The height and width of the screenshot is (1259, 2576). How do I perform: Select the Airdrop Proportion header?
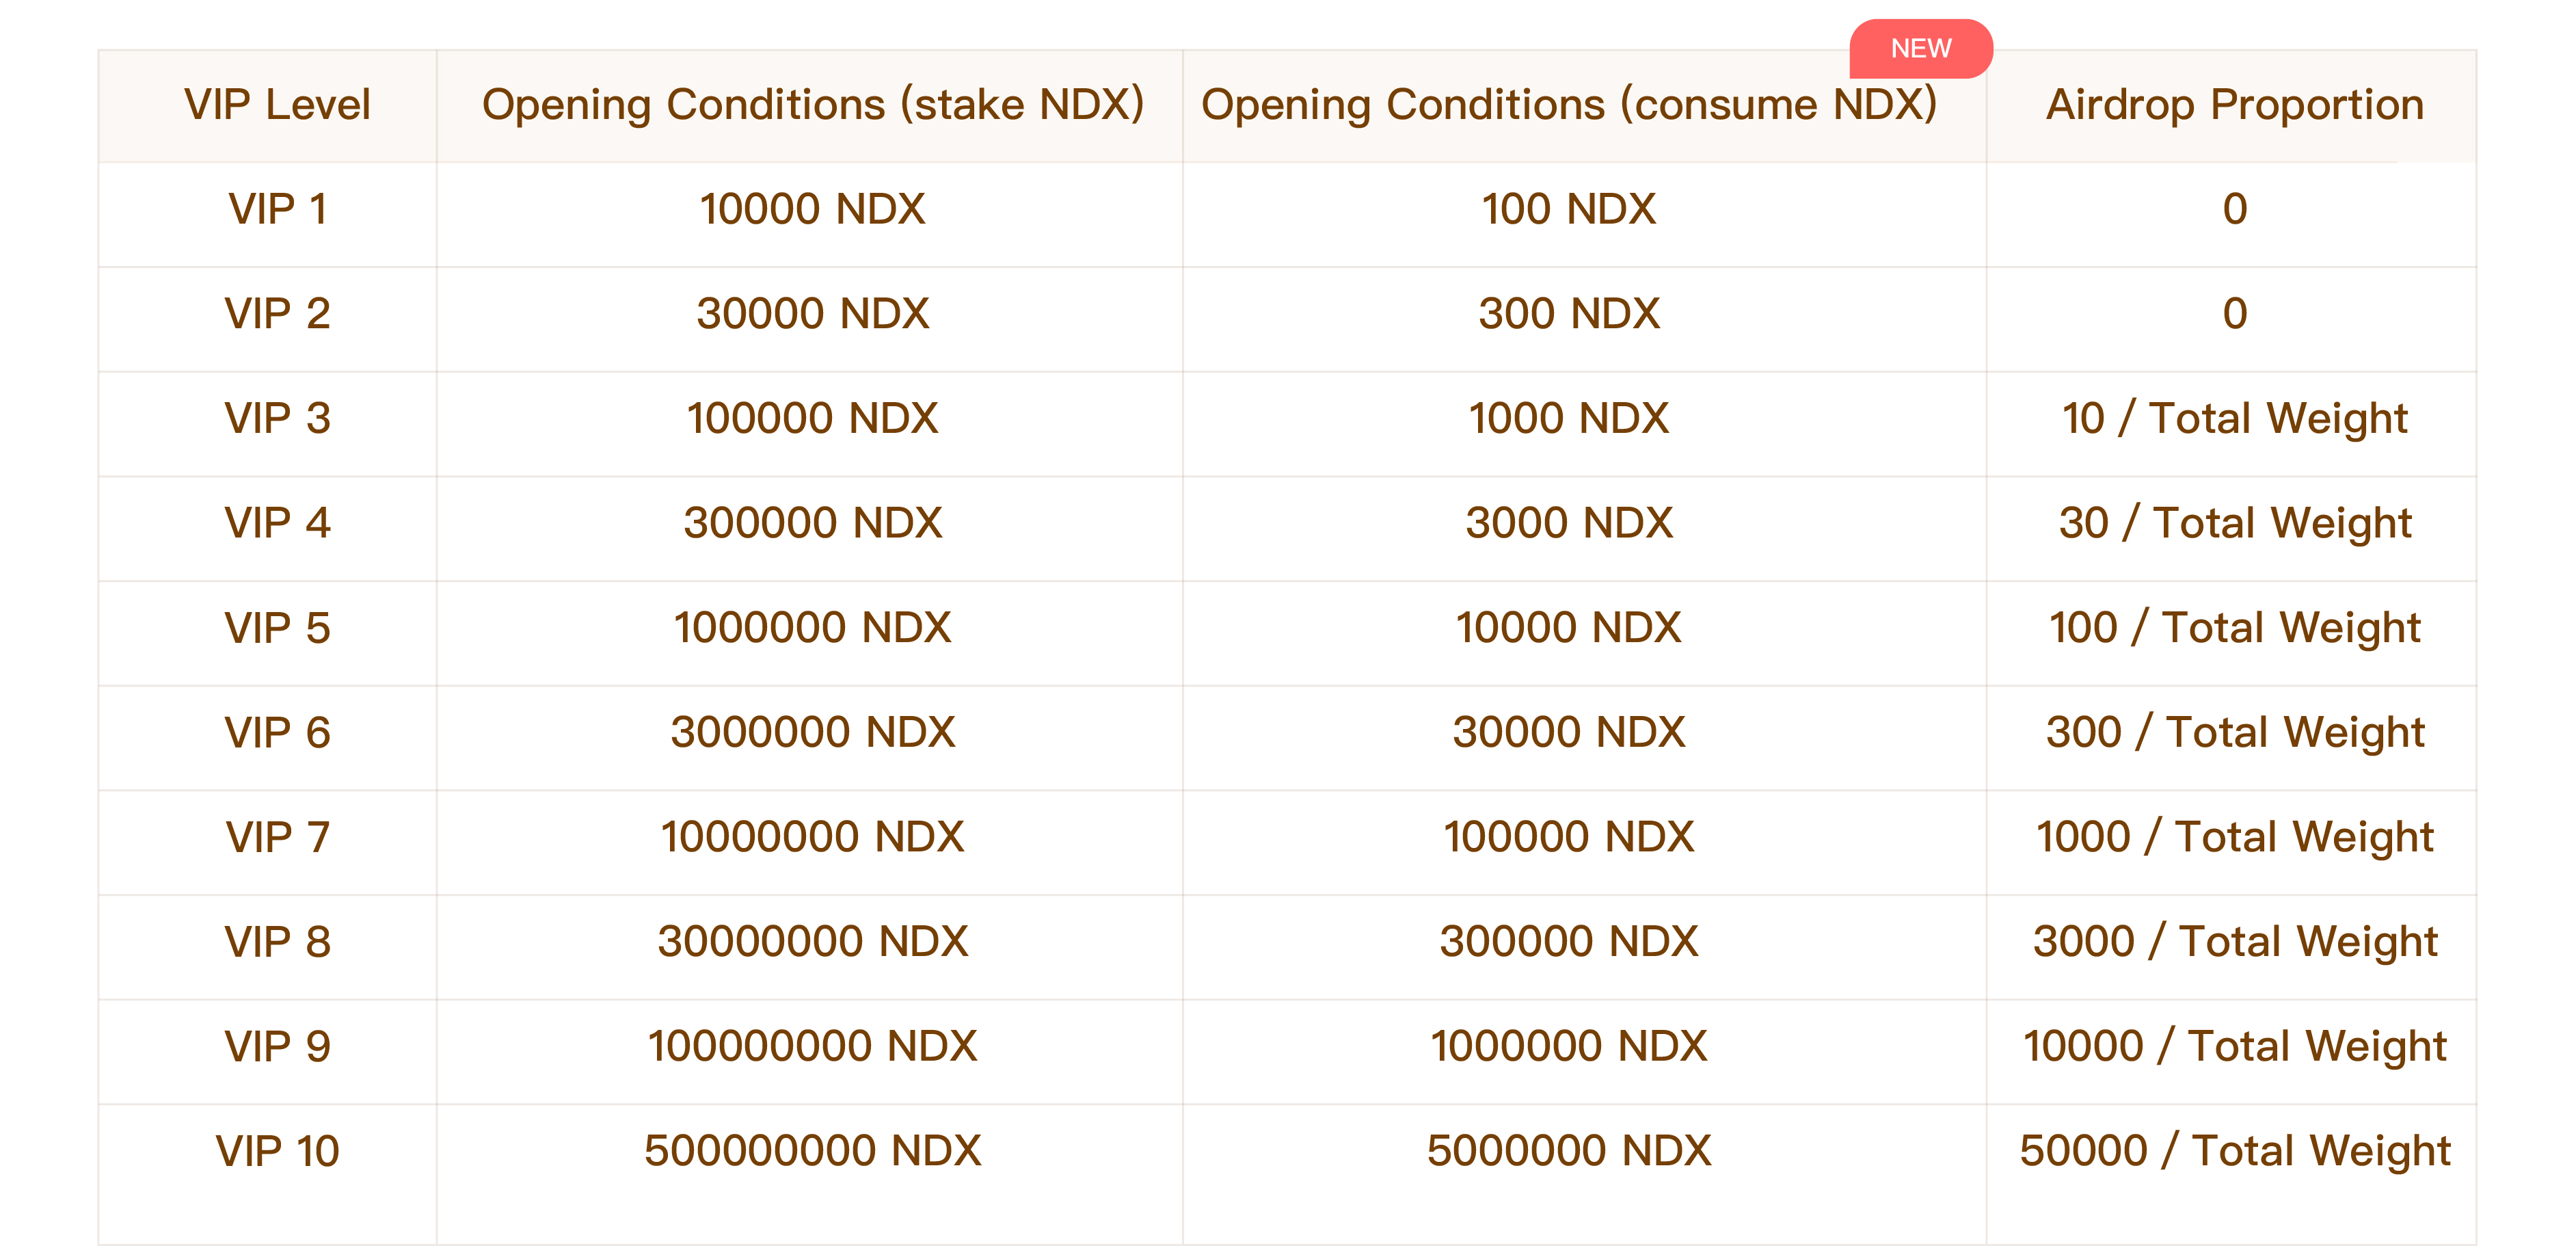click(x=2234, y=105)
